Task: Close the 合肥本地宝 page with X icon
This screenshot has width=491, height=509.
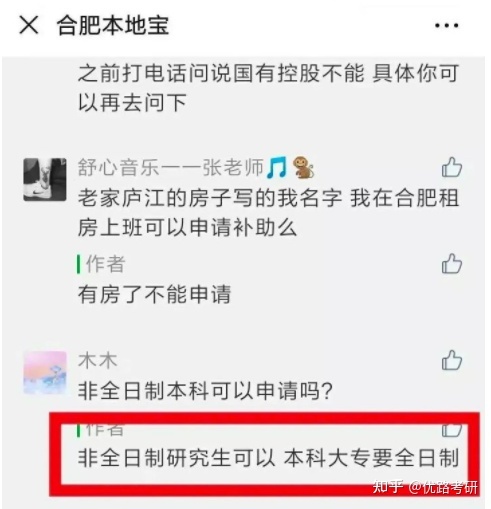Action: click(x=29, y=25)
